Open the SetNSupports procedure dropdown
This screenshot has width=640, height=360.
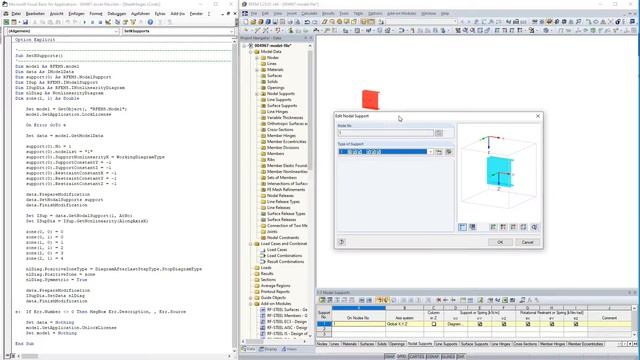(x=231, y=31)
